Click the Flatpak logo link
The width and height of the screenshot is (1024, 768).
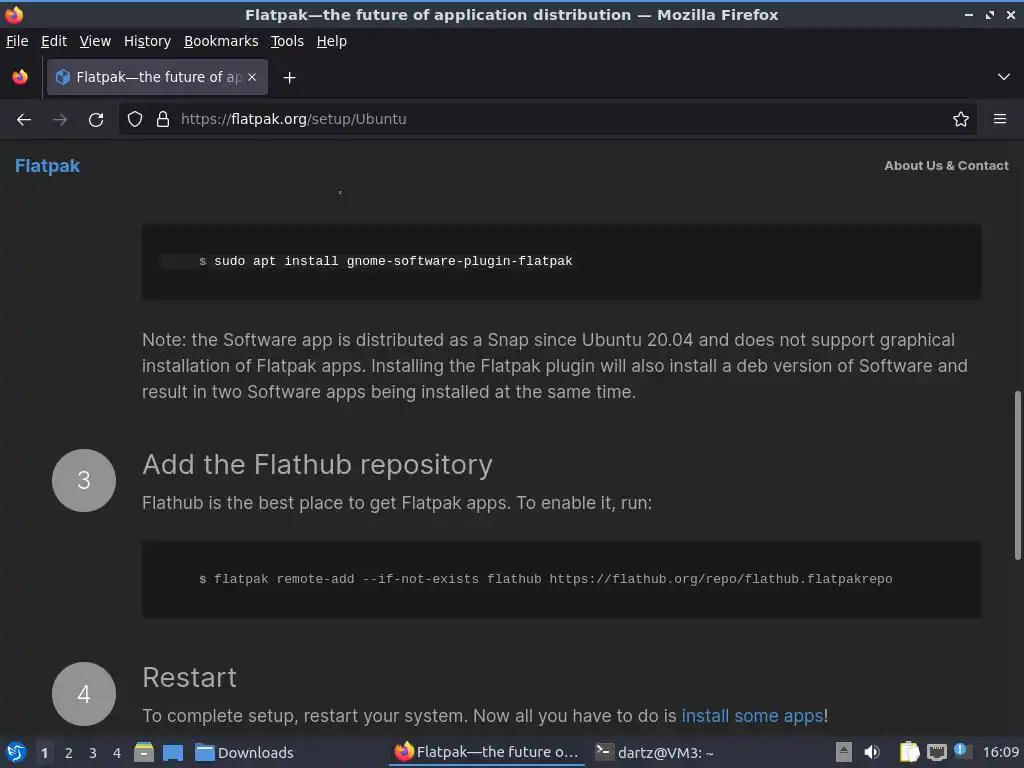pyautogui.click(x=47, y=166)
